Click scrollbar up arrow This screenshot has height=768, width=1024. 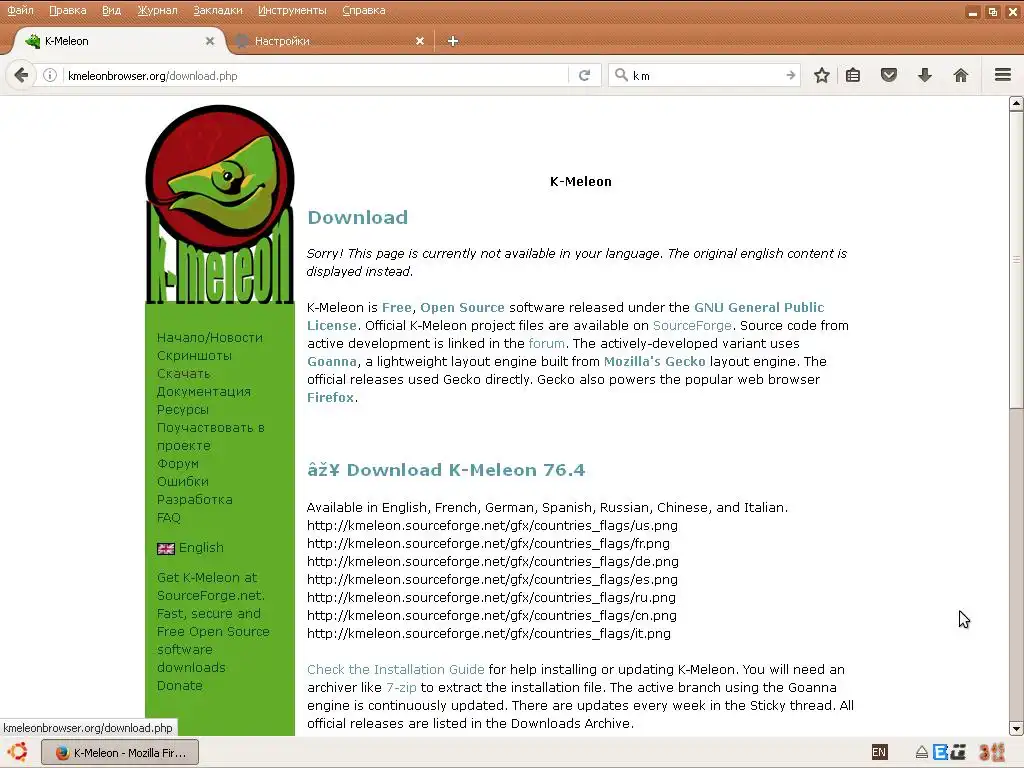pos(1016,103)
